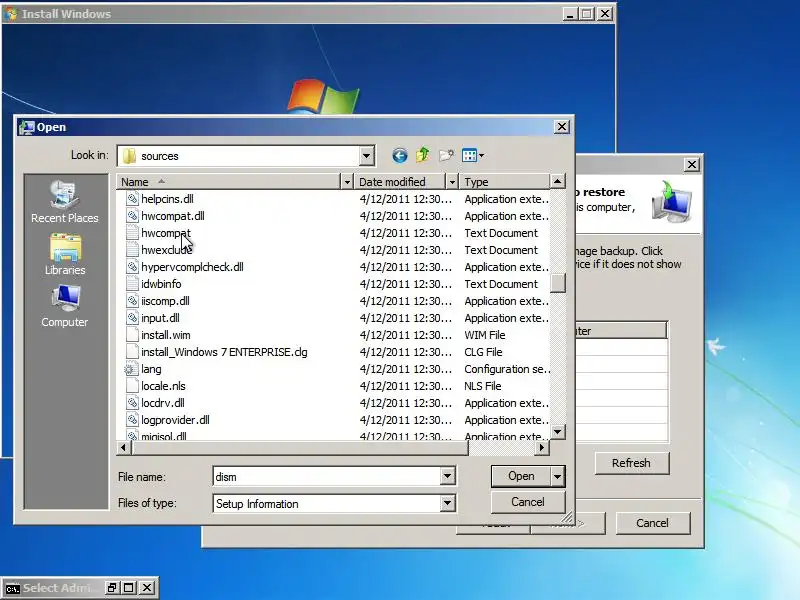The width and height of the screenshot is (800, 600).
Task: Close the restore wizard window
Action: point(692,164)
